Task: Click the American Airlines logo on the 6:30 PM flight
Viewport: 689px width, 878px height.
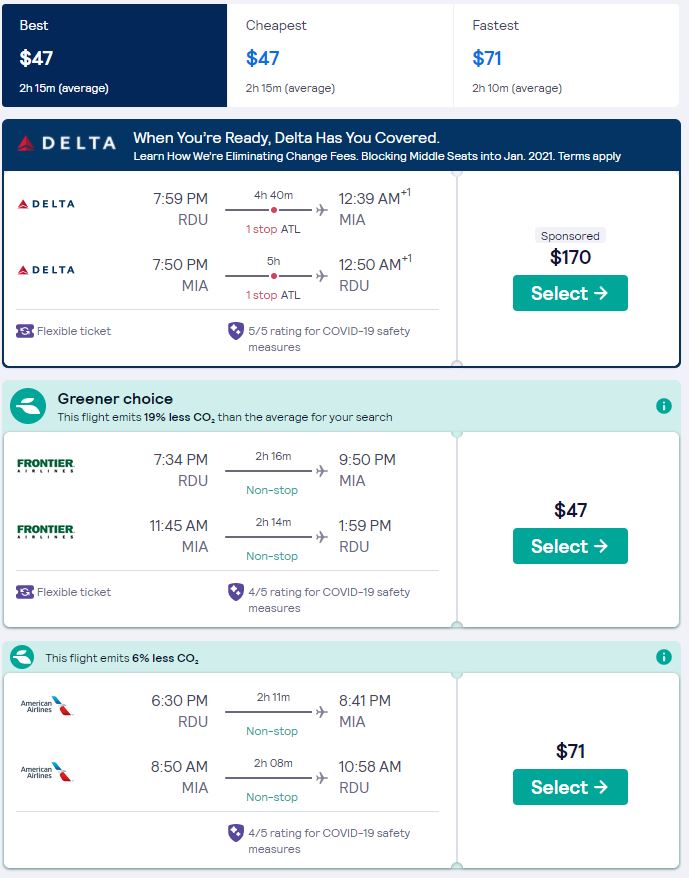Action: pos(47,706)
